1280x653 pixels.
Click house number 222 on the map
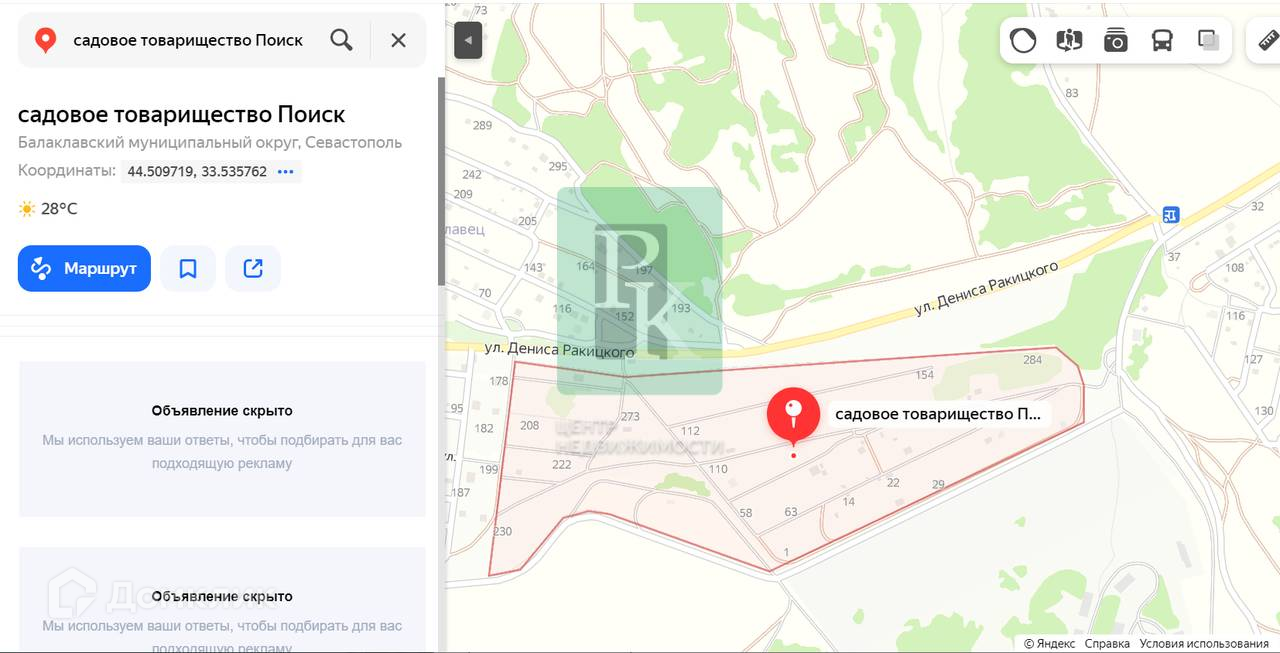pyautogui.click(x=562, y=464)
